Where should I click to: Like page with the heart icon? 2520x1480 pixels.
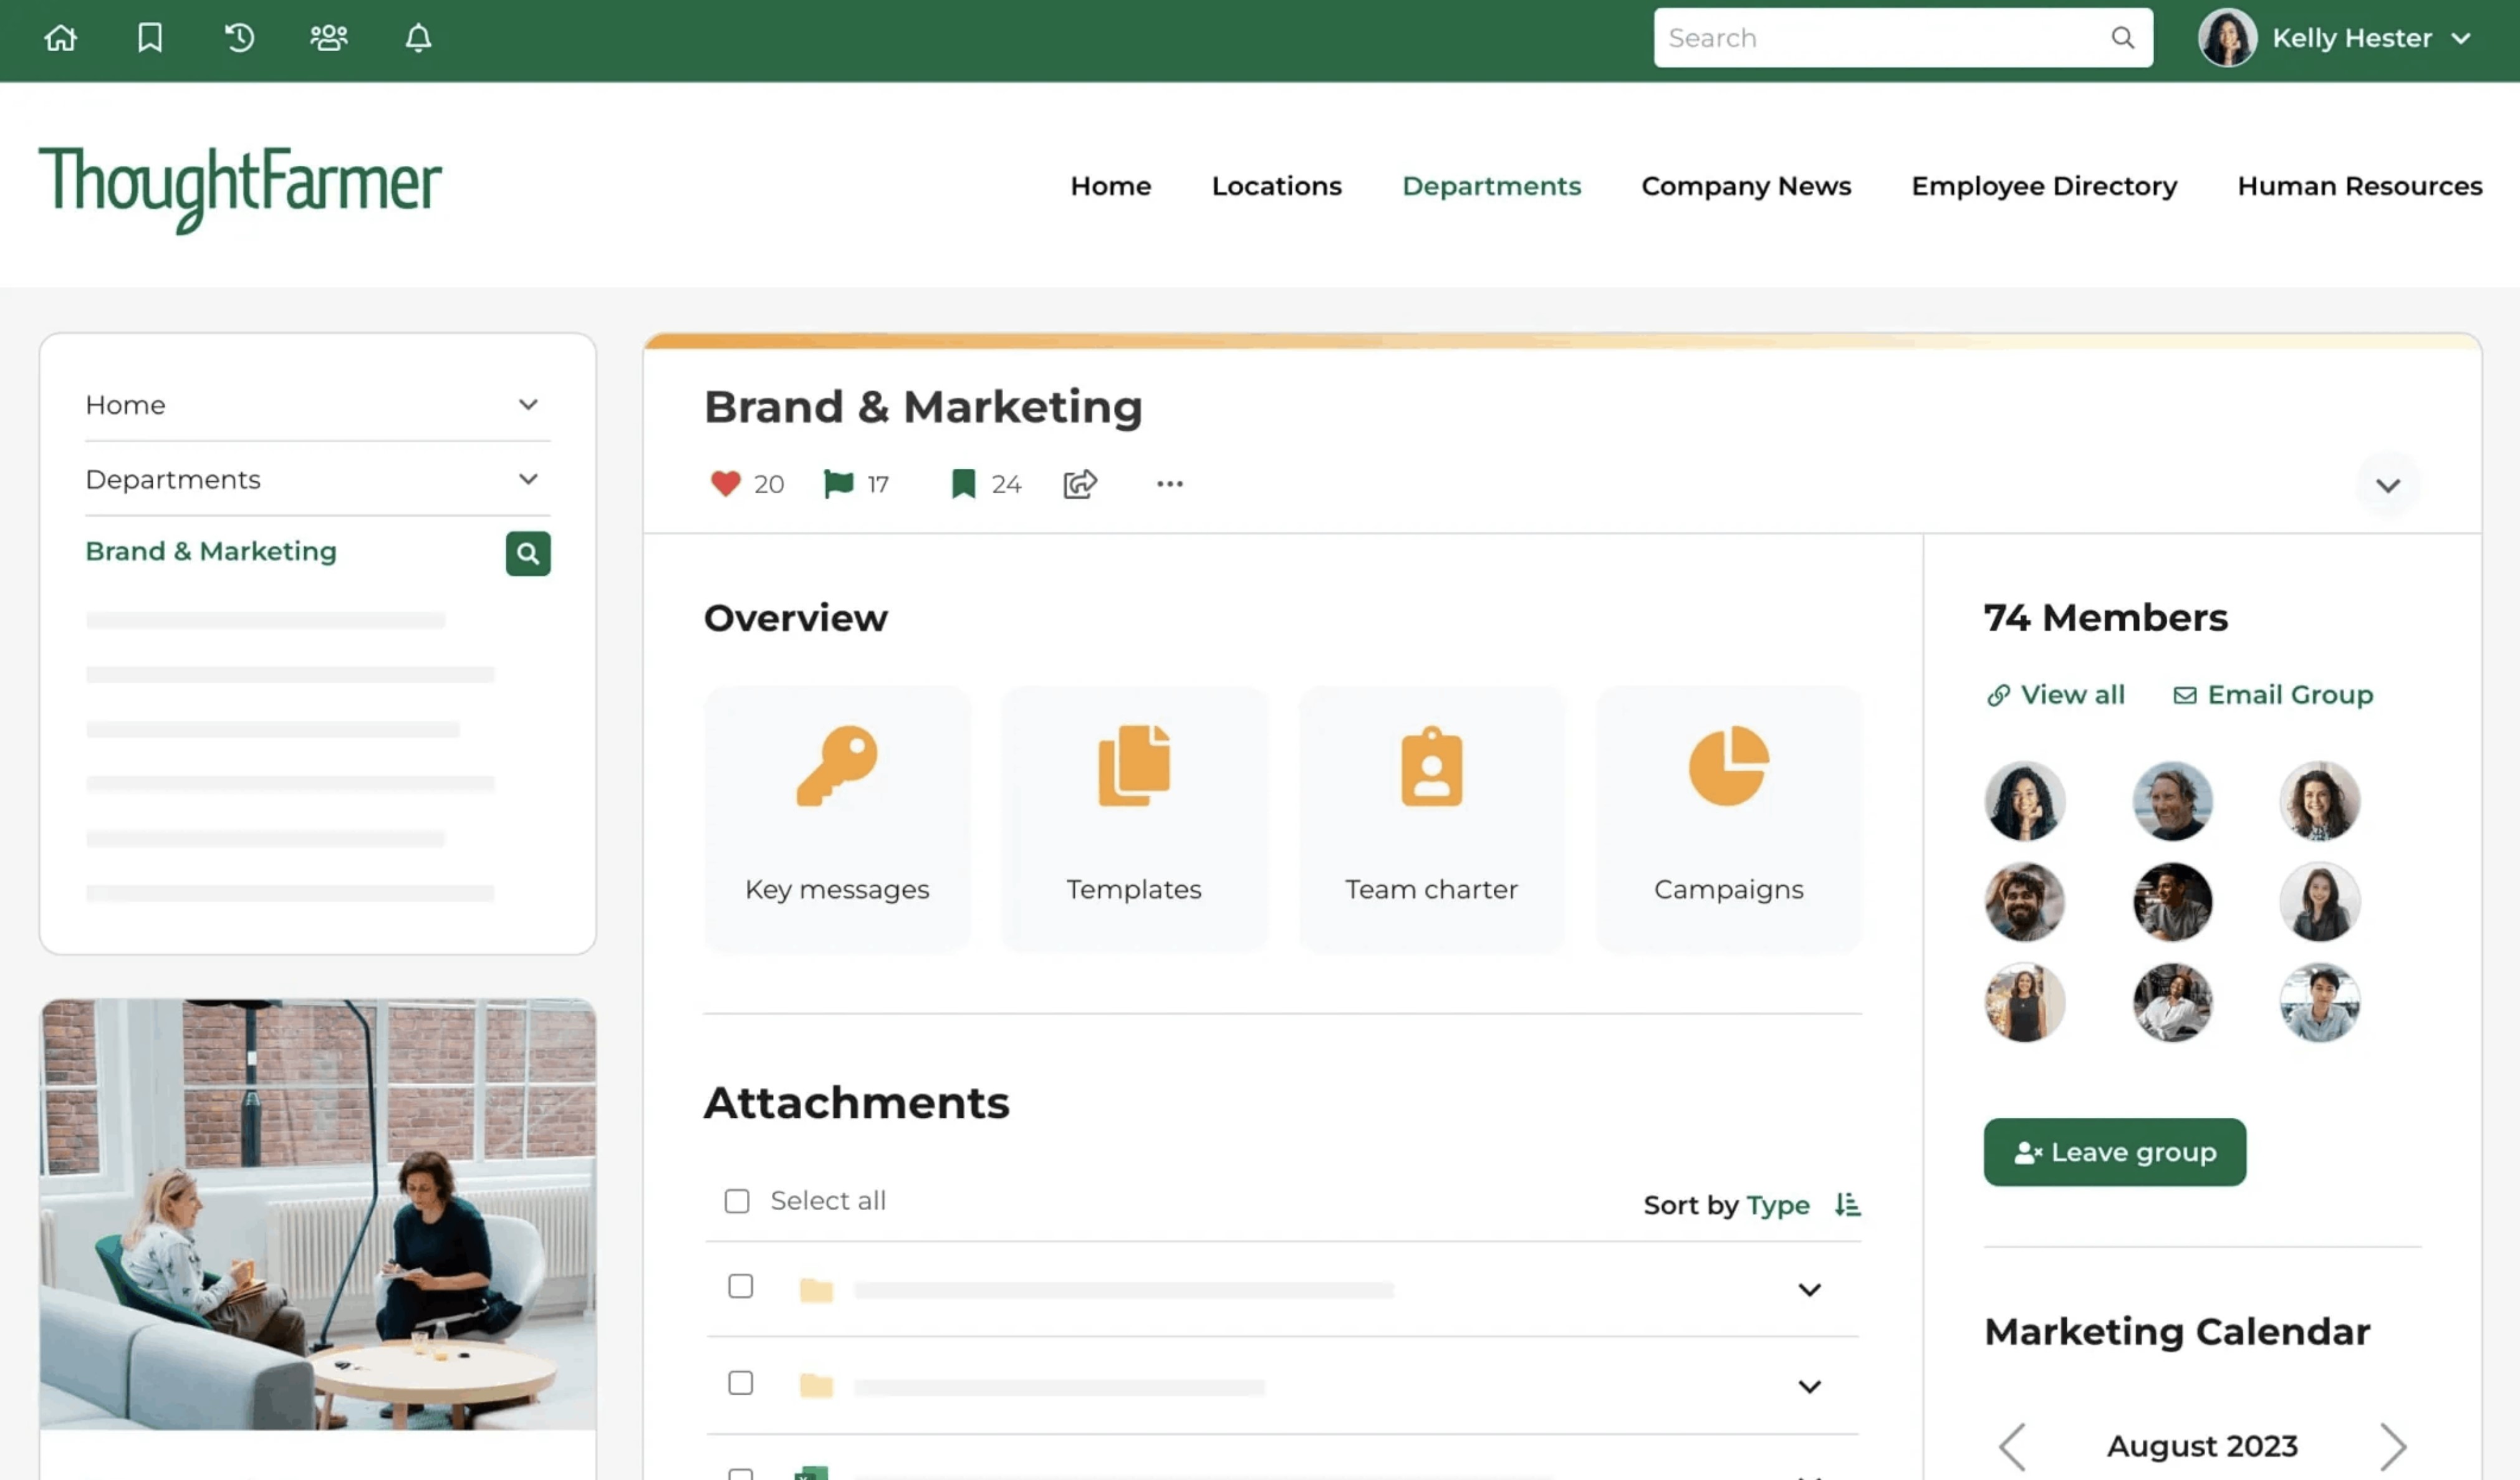pos(725,484)
